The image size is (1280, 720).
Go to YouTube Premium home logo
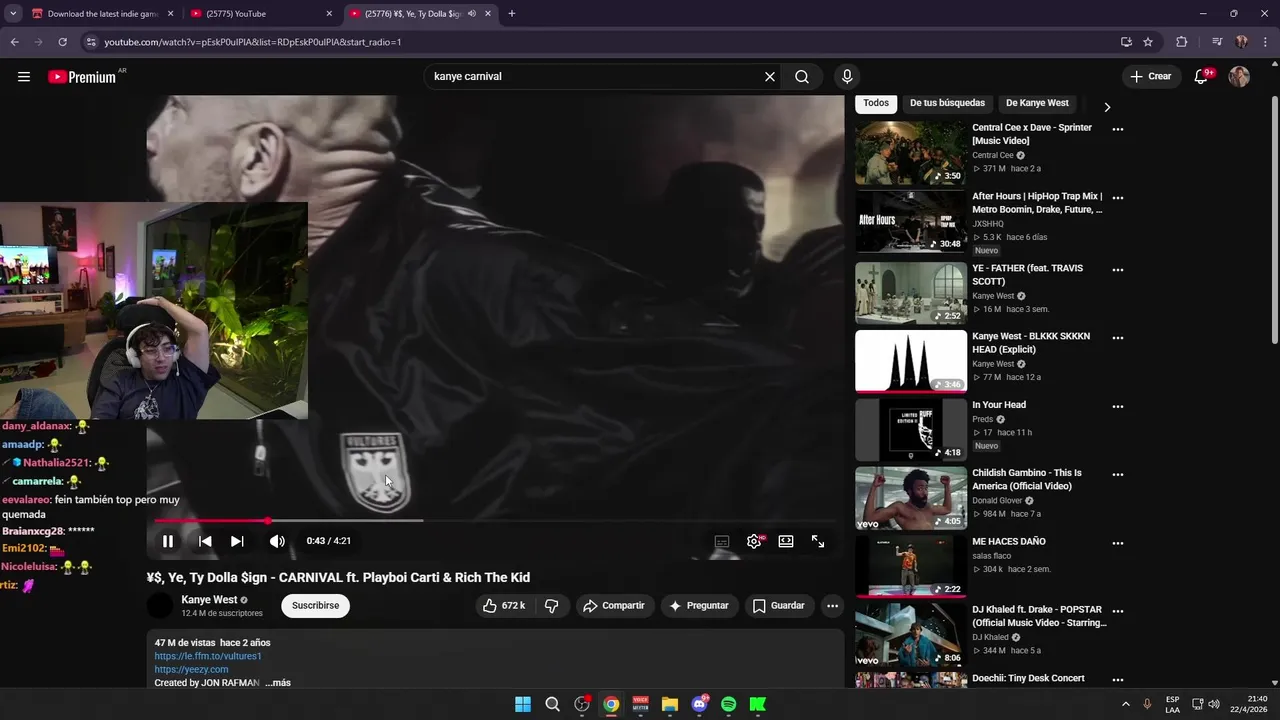[x=82, y=77]
